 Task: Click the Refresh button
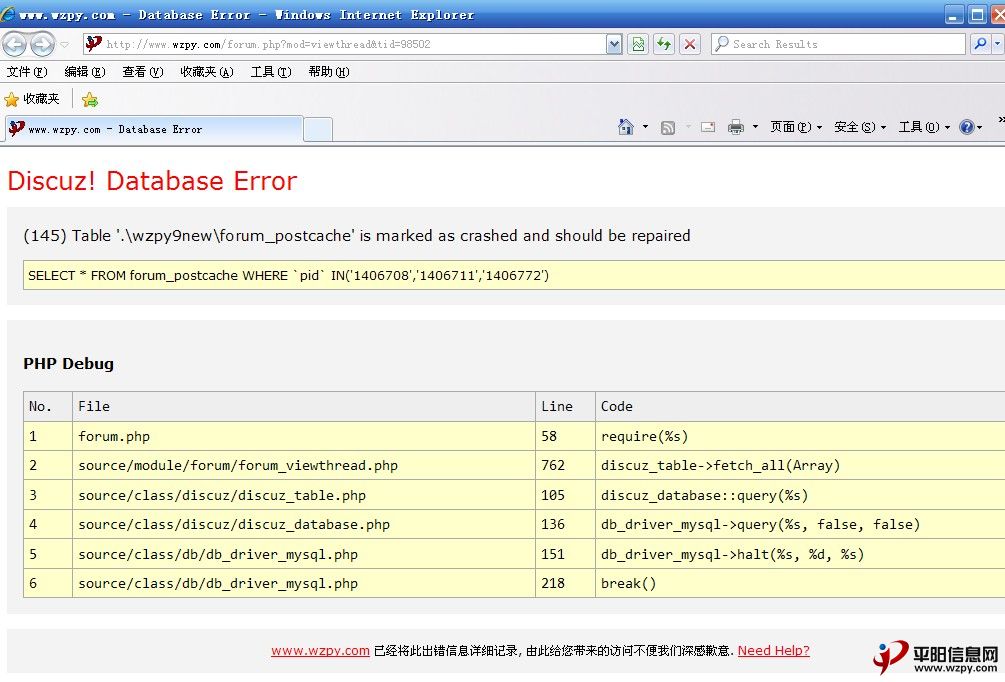(664, 44)
